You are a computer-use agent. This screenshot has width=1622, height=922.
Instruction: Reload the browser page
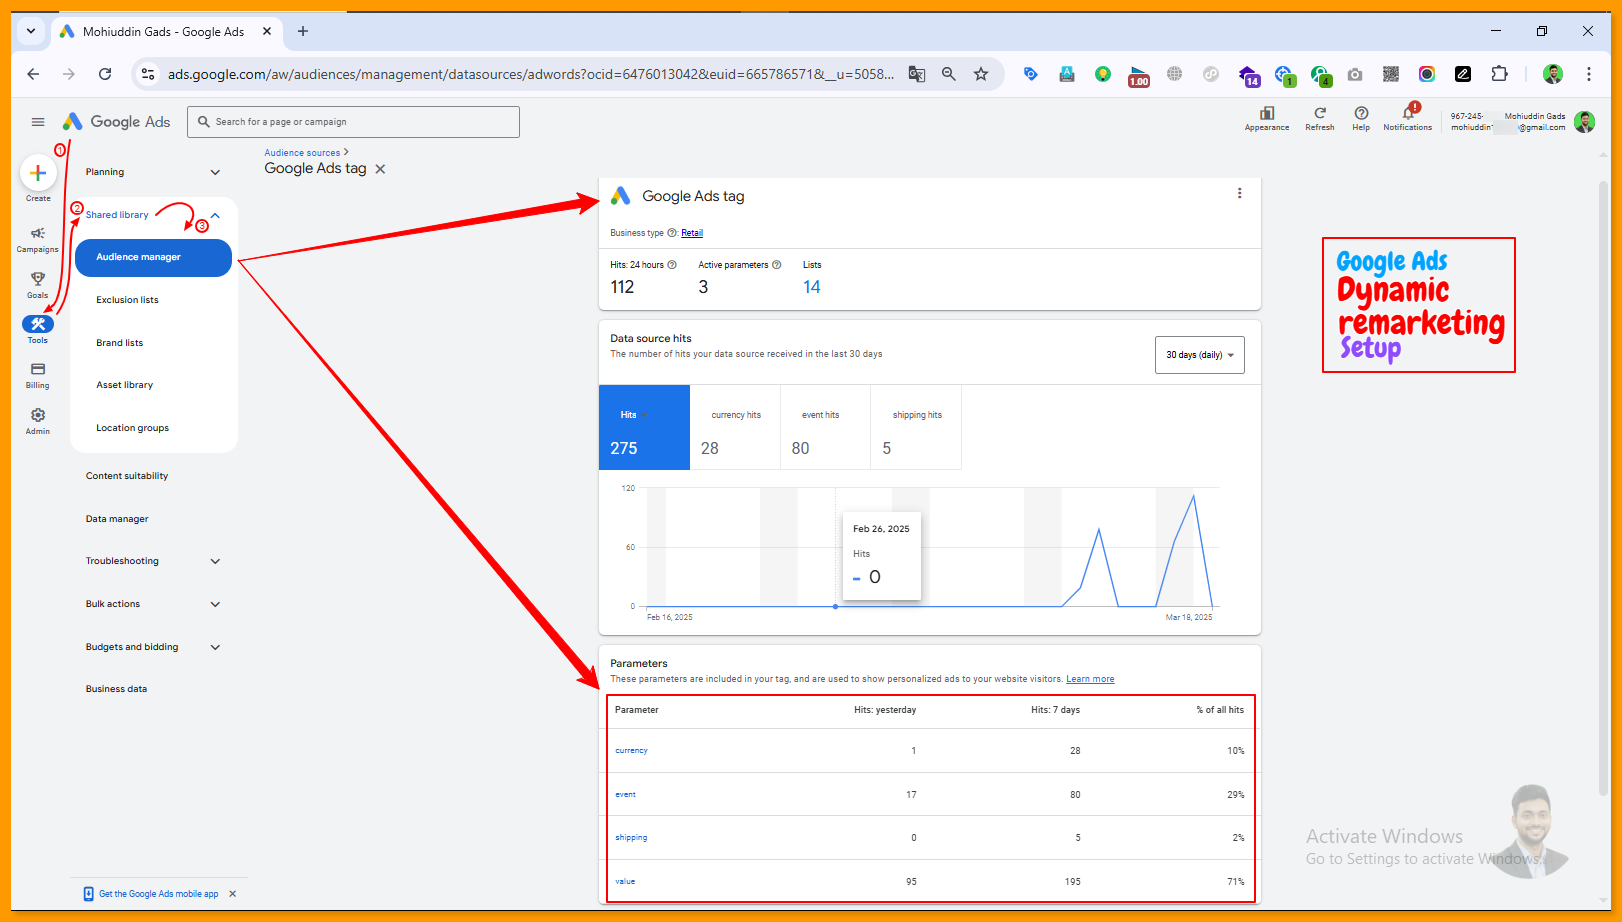(105, 74)
